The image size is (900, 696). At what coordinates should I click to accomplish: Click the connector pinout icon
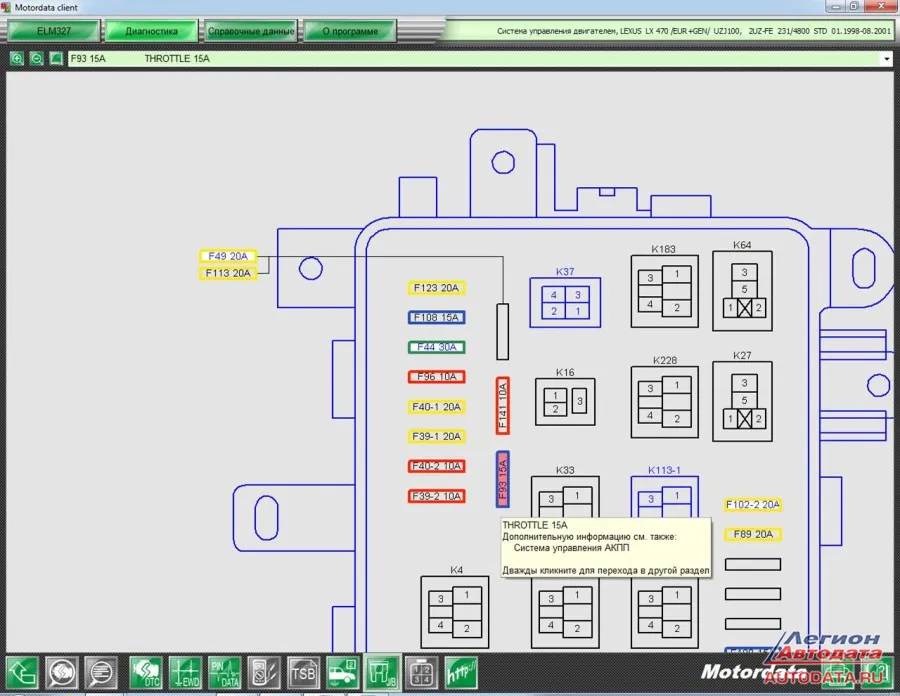(422, 672)
